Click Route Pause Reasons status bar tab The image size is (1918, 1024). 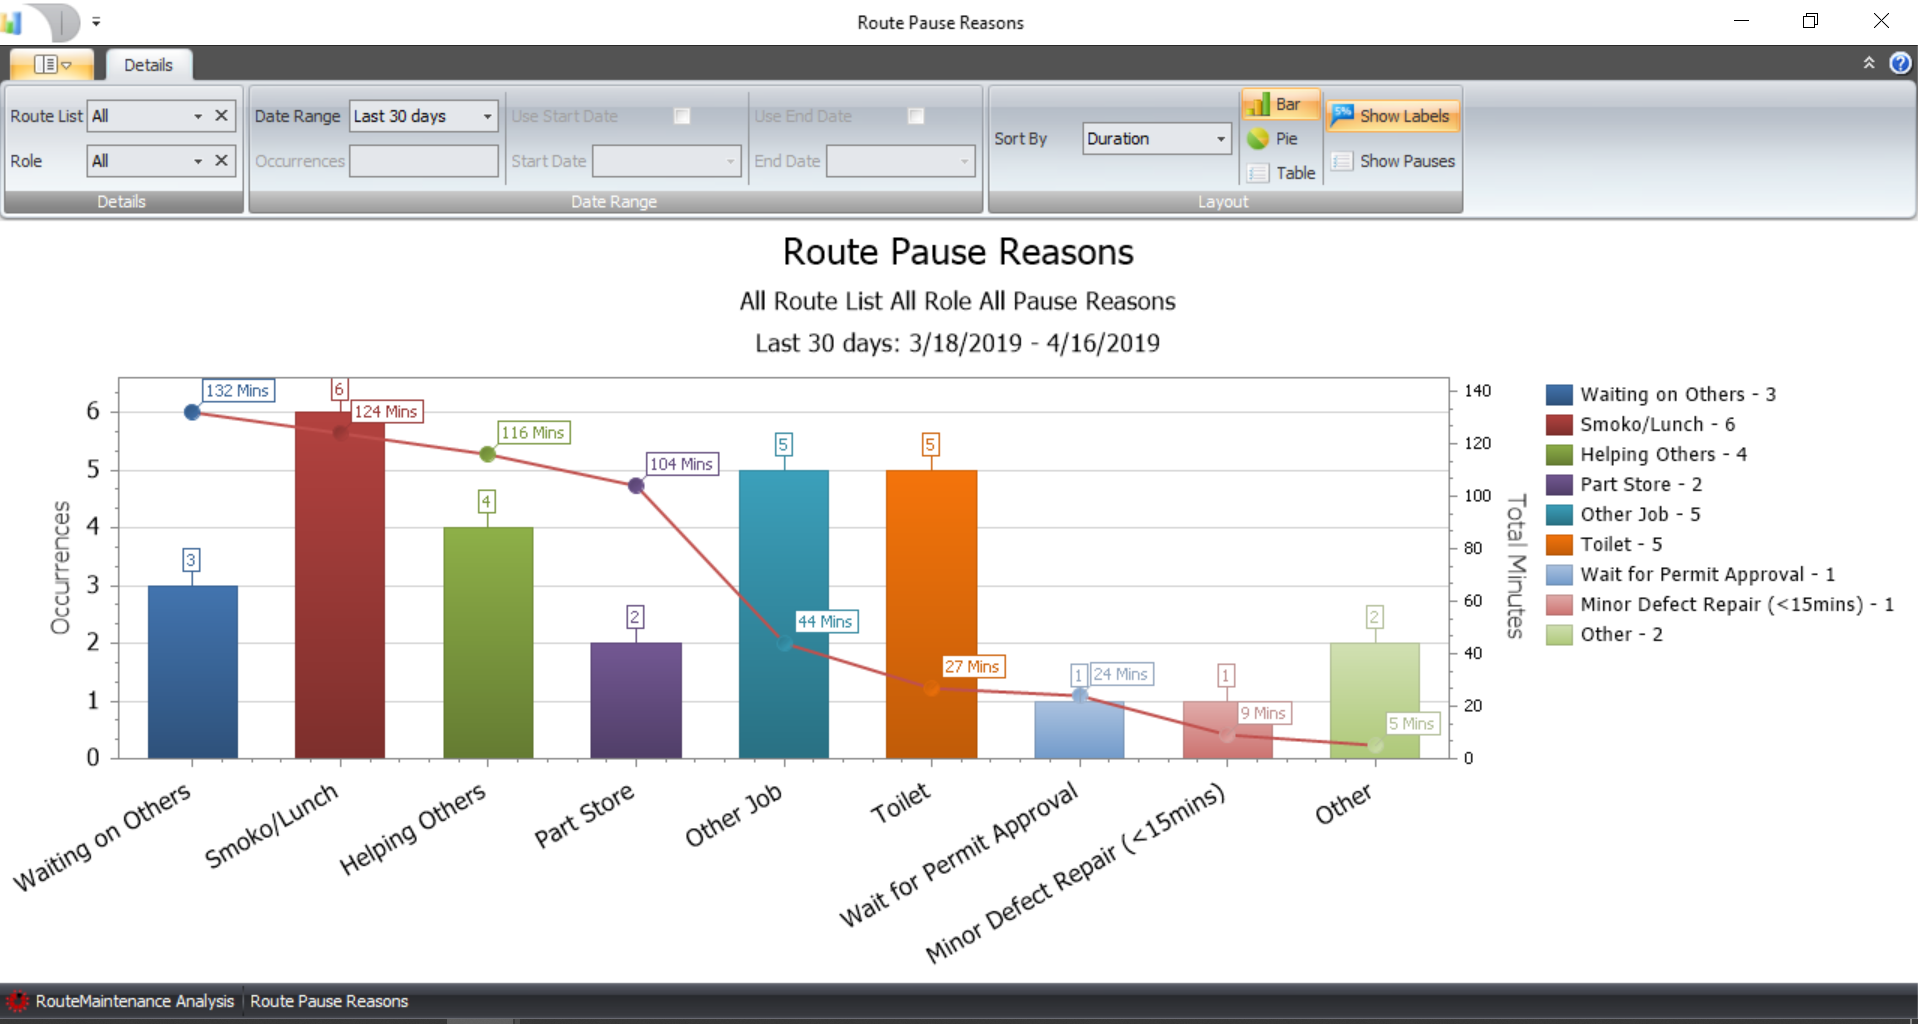329,1001
